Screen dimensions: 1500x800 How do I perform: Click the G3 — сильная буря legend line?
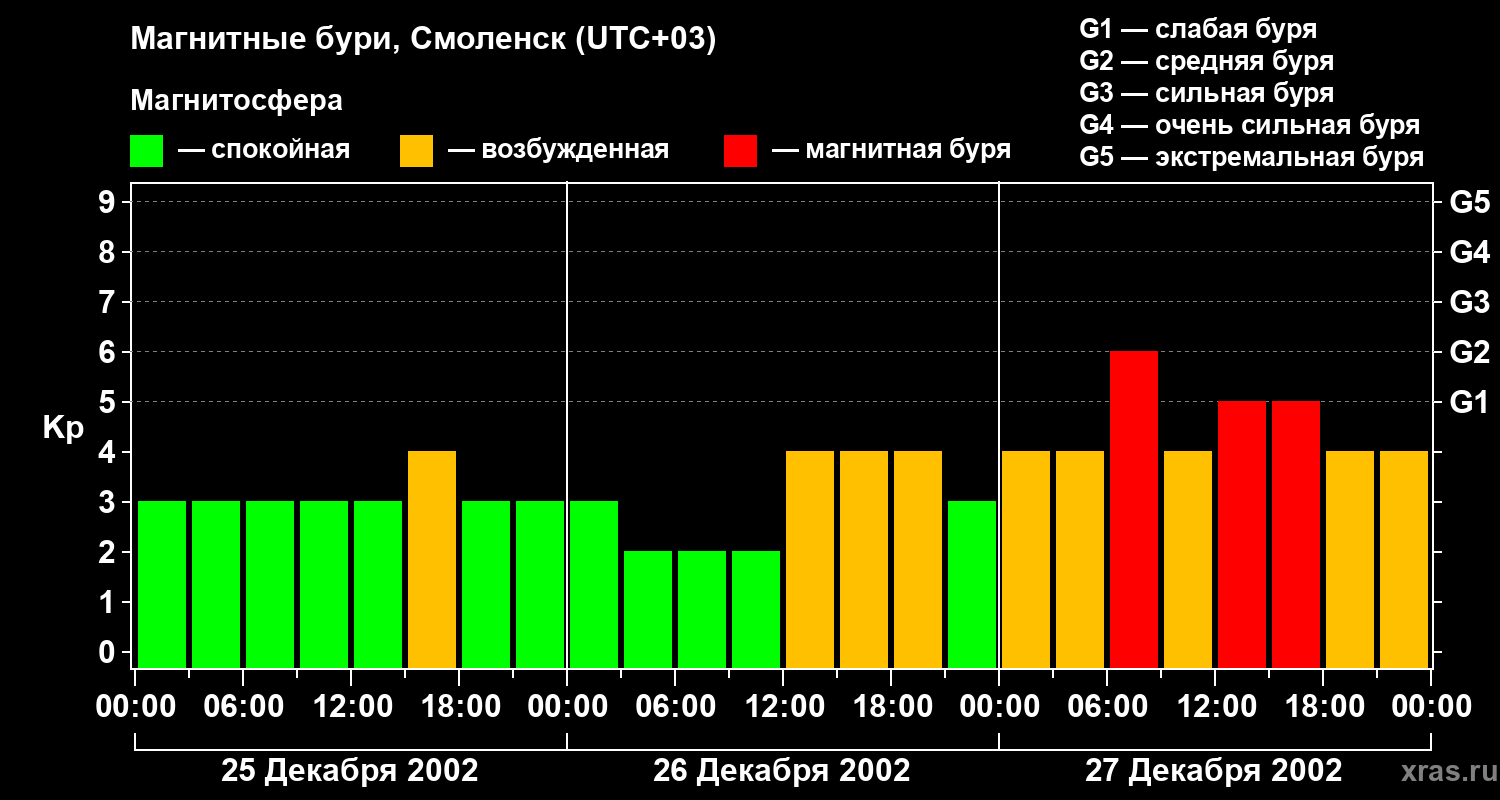(1206, 93)
